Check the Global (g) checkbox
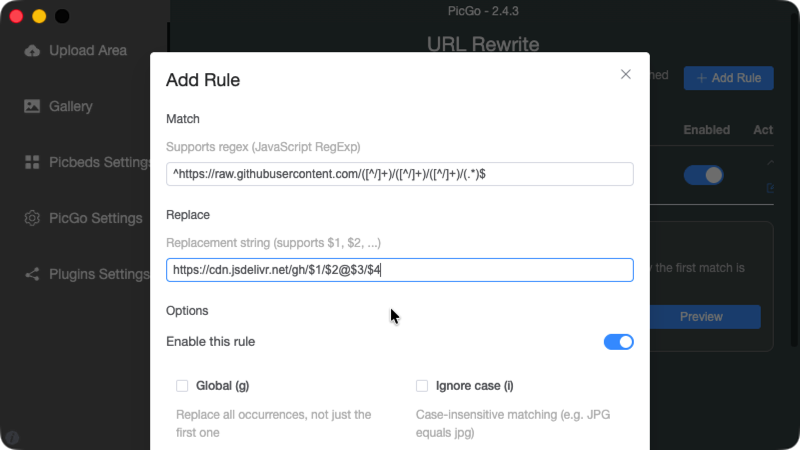The width and height of the screenshot is (800, 450). (x=182, y=386)
